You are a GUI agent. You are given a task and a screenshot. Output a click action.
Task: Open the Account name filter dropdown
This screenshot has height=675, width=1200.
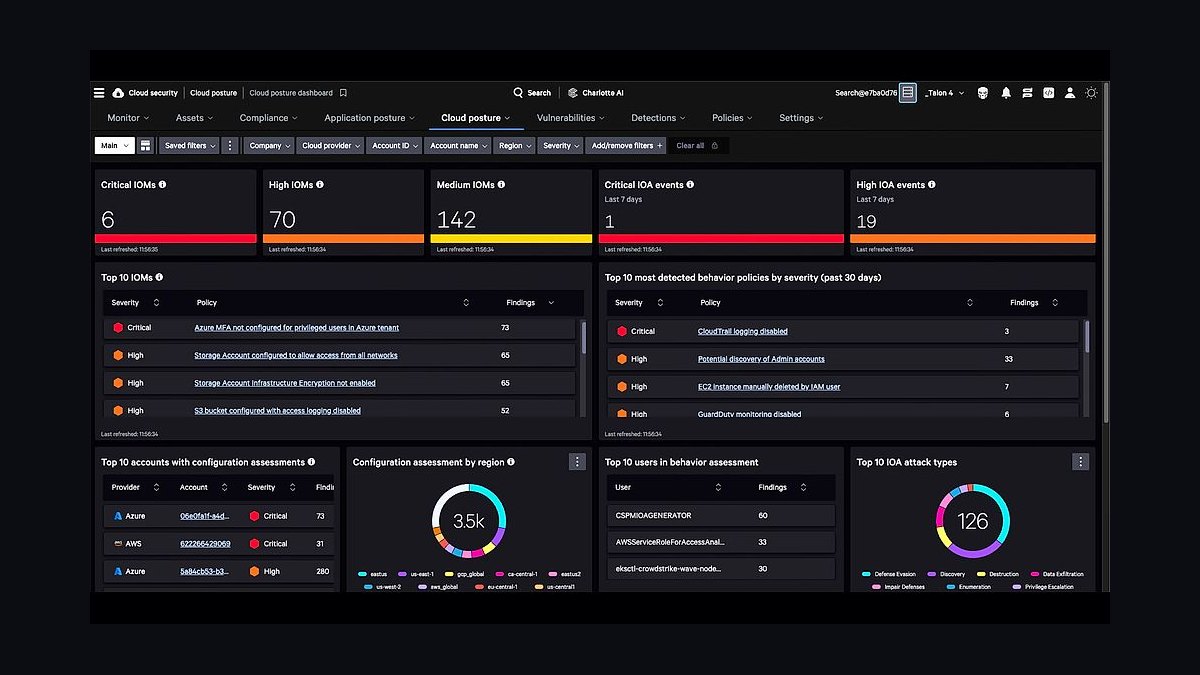click(x=458, y=145)
